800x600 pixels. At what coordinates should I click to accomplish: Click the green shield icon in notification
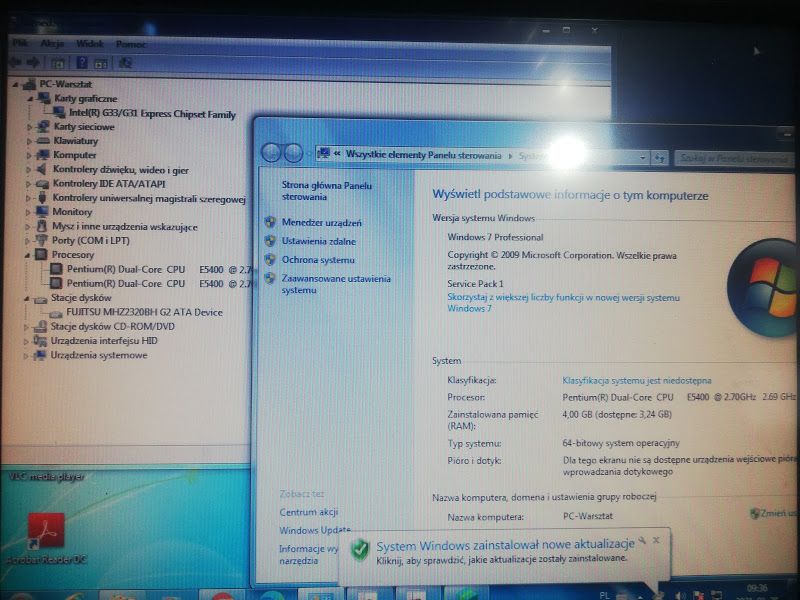coord(360,550)
